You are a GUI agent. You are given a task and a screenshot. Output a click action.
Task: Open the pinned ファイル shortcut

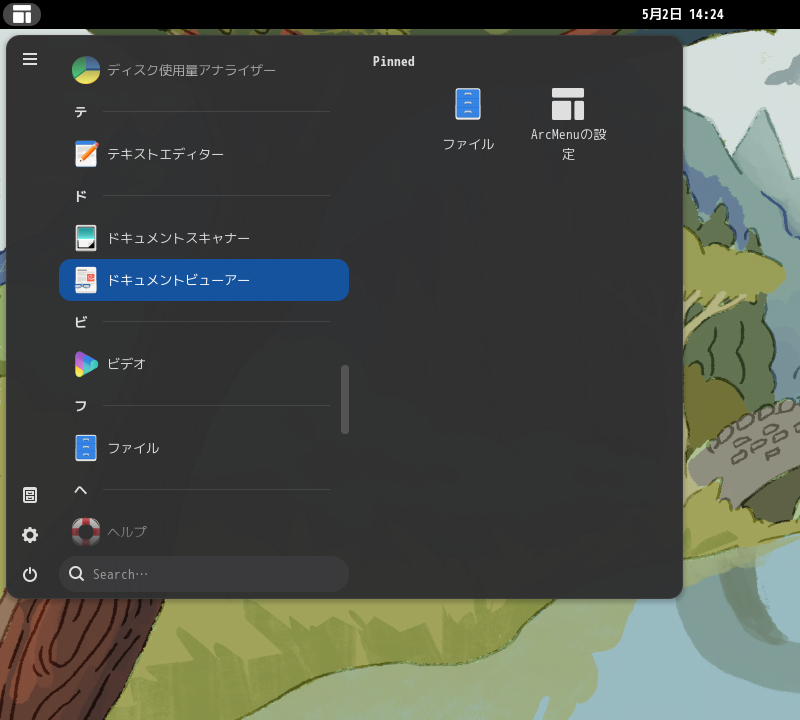pos(468,120)
